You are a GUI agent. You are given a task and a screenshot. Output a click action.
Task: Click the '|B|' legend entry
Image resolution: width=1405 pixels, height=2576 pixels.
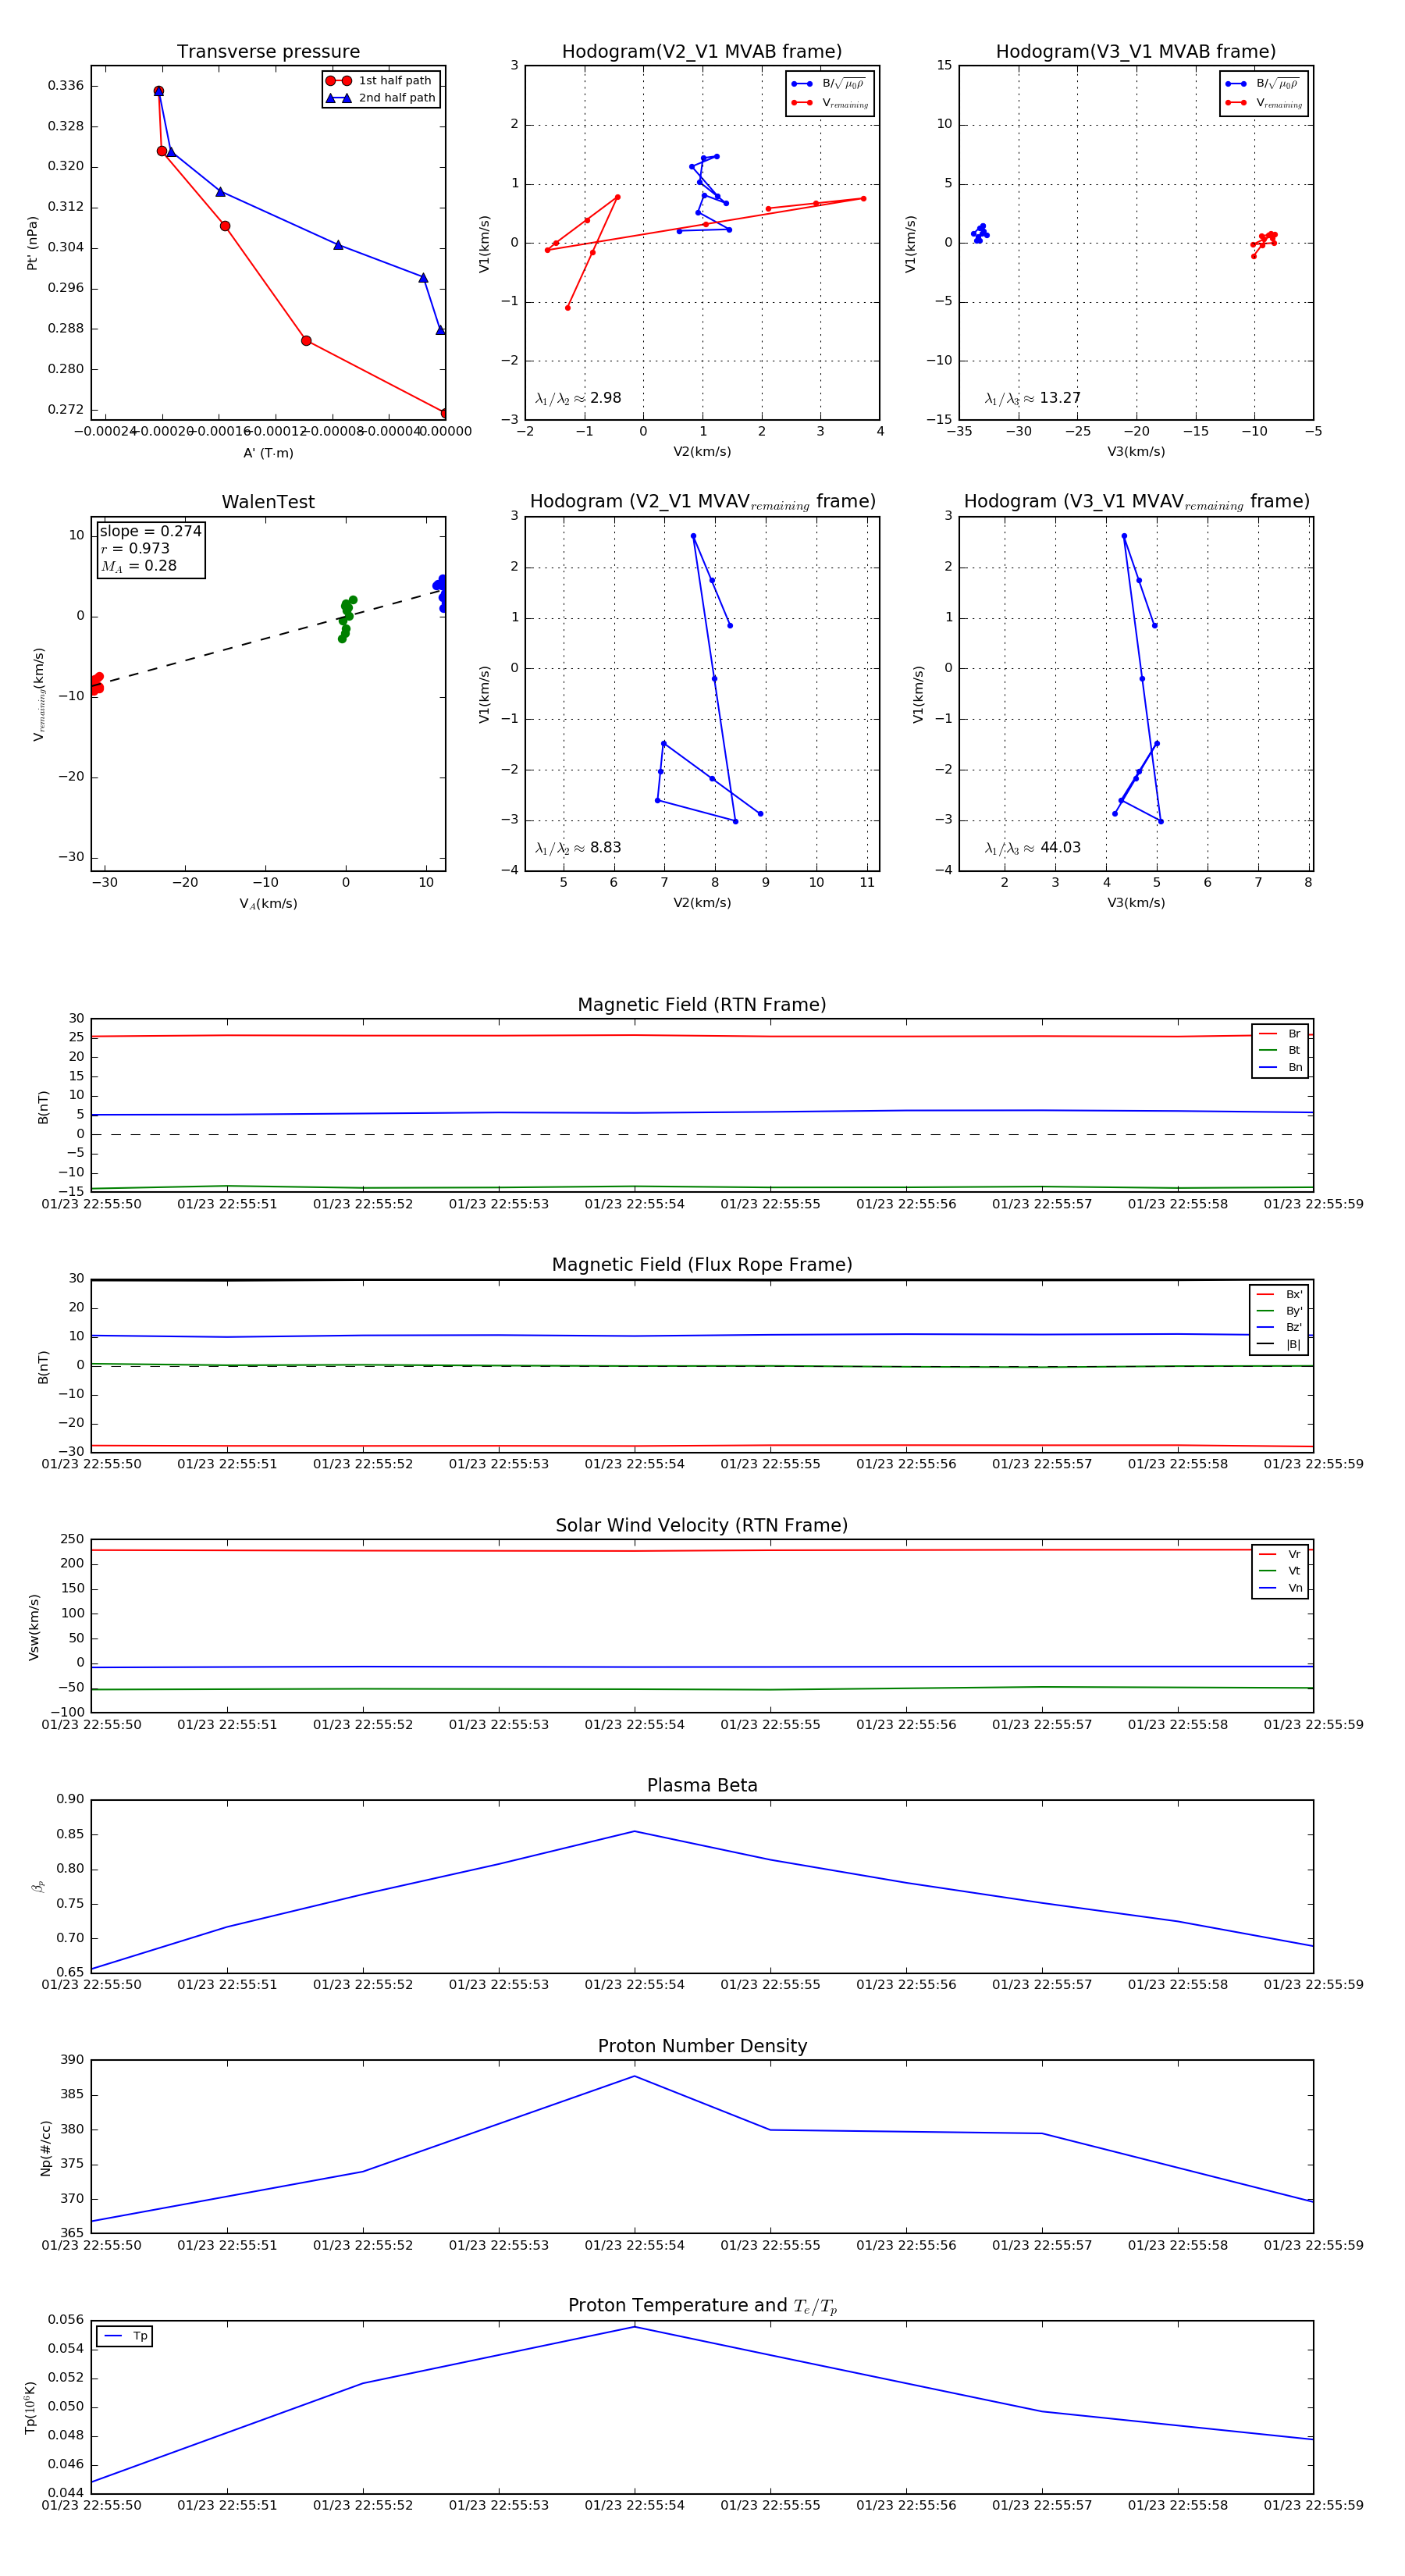coord(1280,1344)
